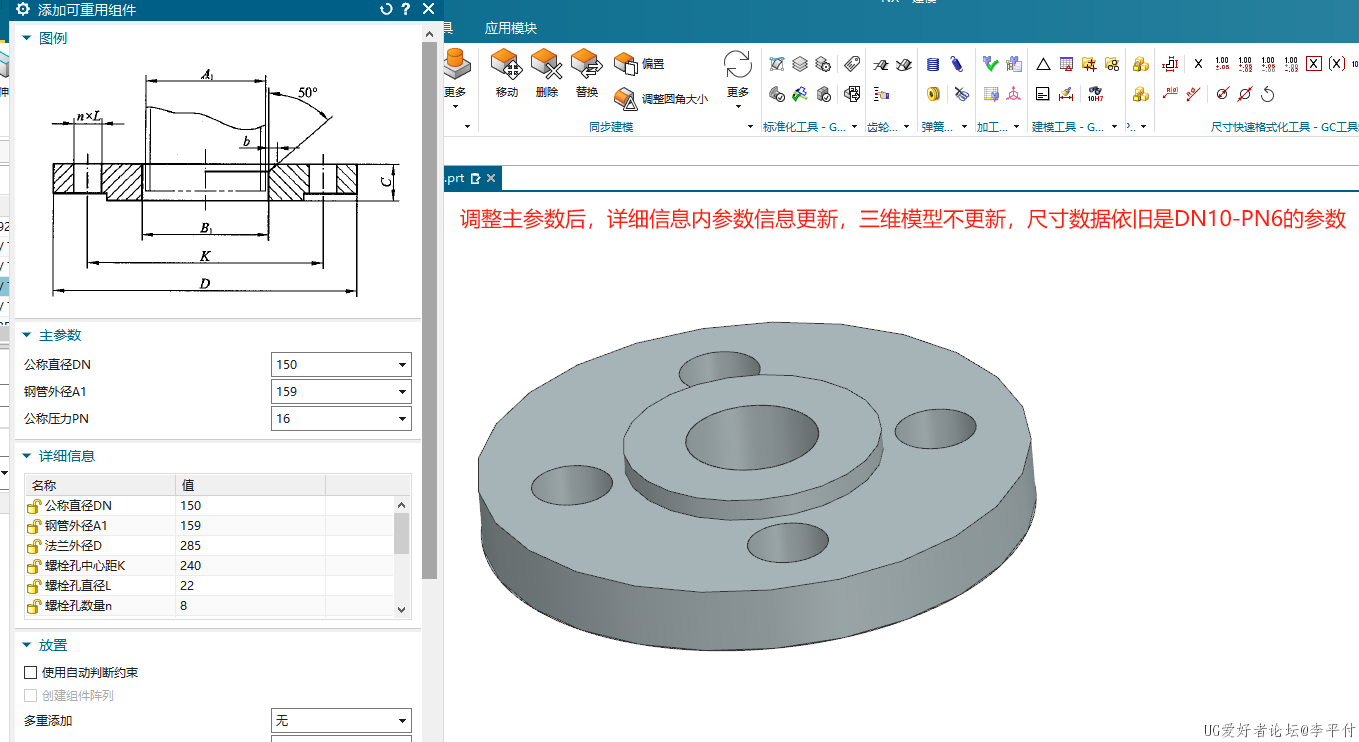This screenshot has height=742, width=1359.
Task: Click the stacked layers icon in standardization tools
Action: (800, 64)
